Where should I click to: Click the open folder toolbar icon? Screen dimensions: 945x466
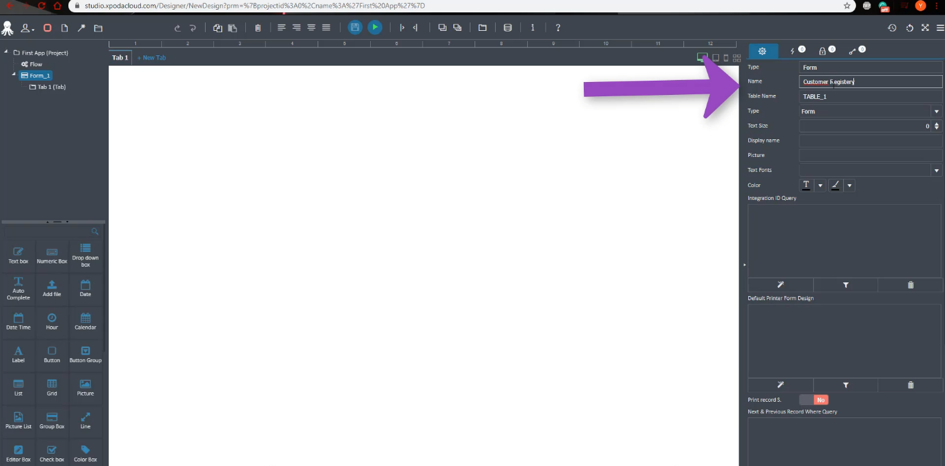[x=98, y=28]
